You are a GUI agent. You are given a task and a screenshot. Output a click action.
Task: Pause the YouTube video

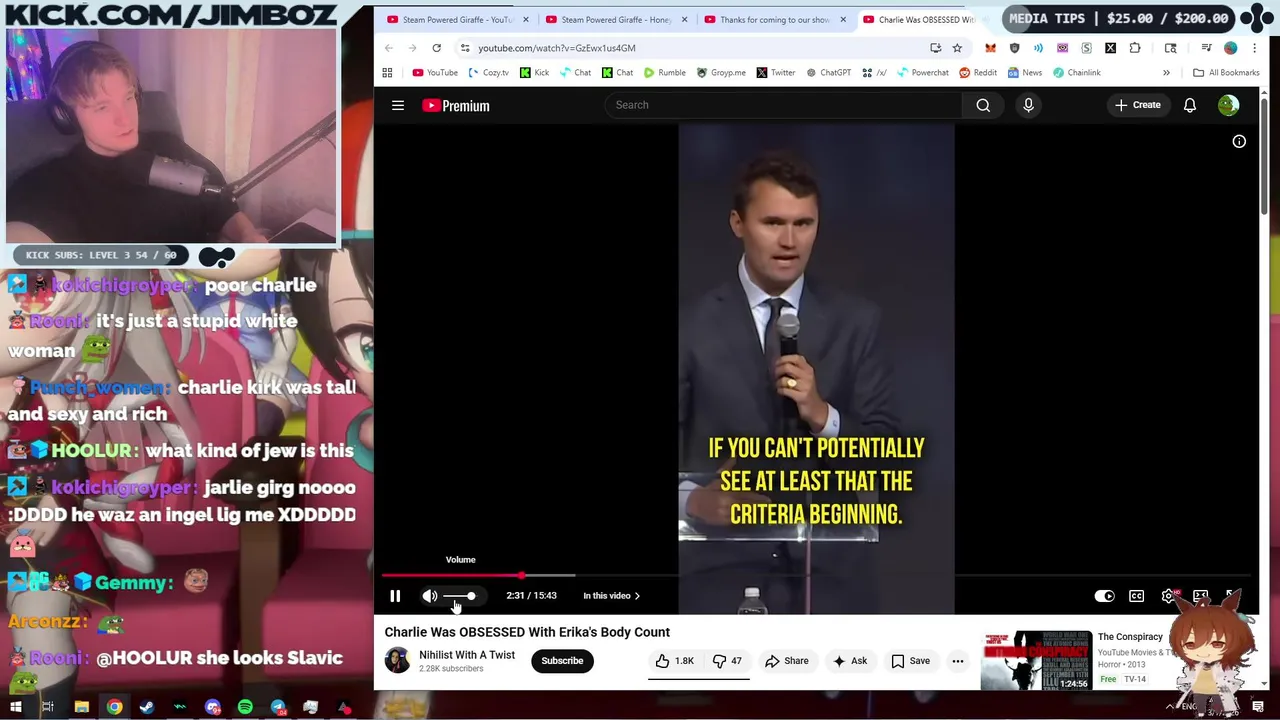[395, 596]
